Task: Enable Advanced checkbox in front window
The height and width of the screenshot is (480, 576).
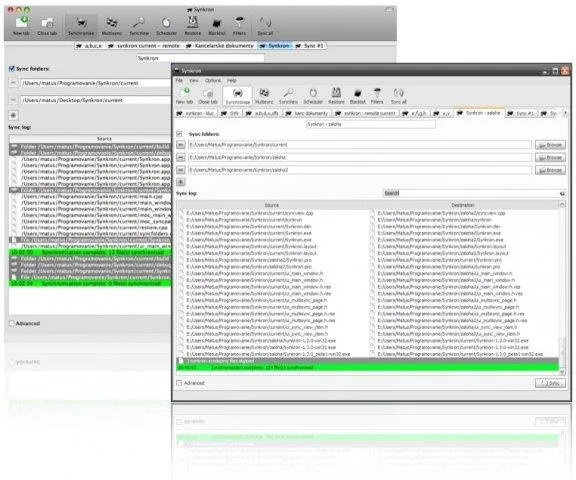Action: (x=179, y=383)
